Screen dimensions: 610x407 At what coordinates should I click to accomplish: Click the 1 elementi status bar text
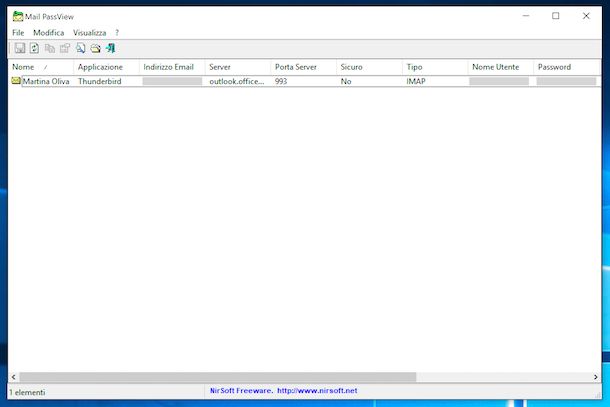click(27, 392)
